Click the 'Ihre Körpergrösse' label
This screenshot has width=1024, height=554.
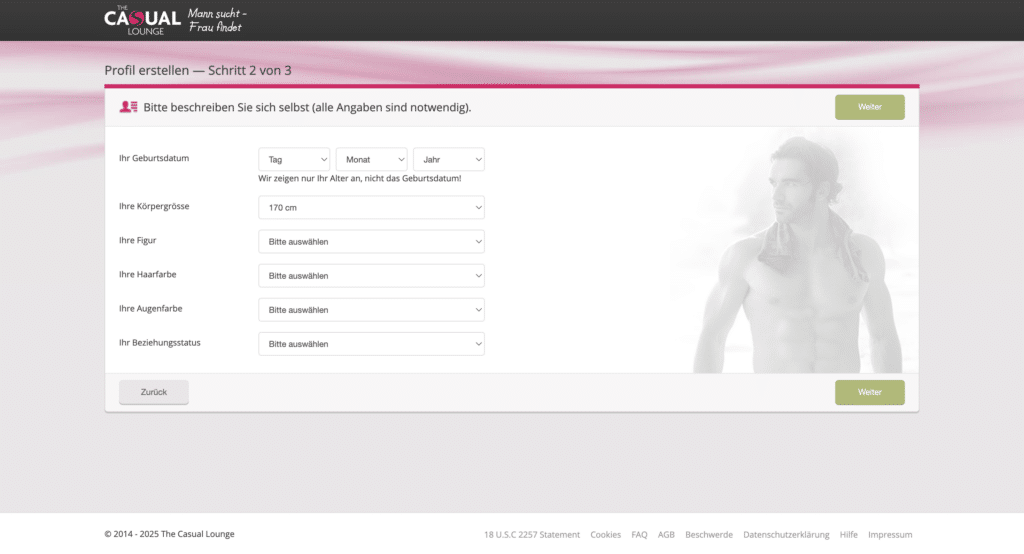[154, 206]
